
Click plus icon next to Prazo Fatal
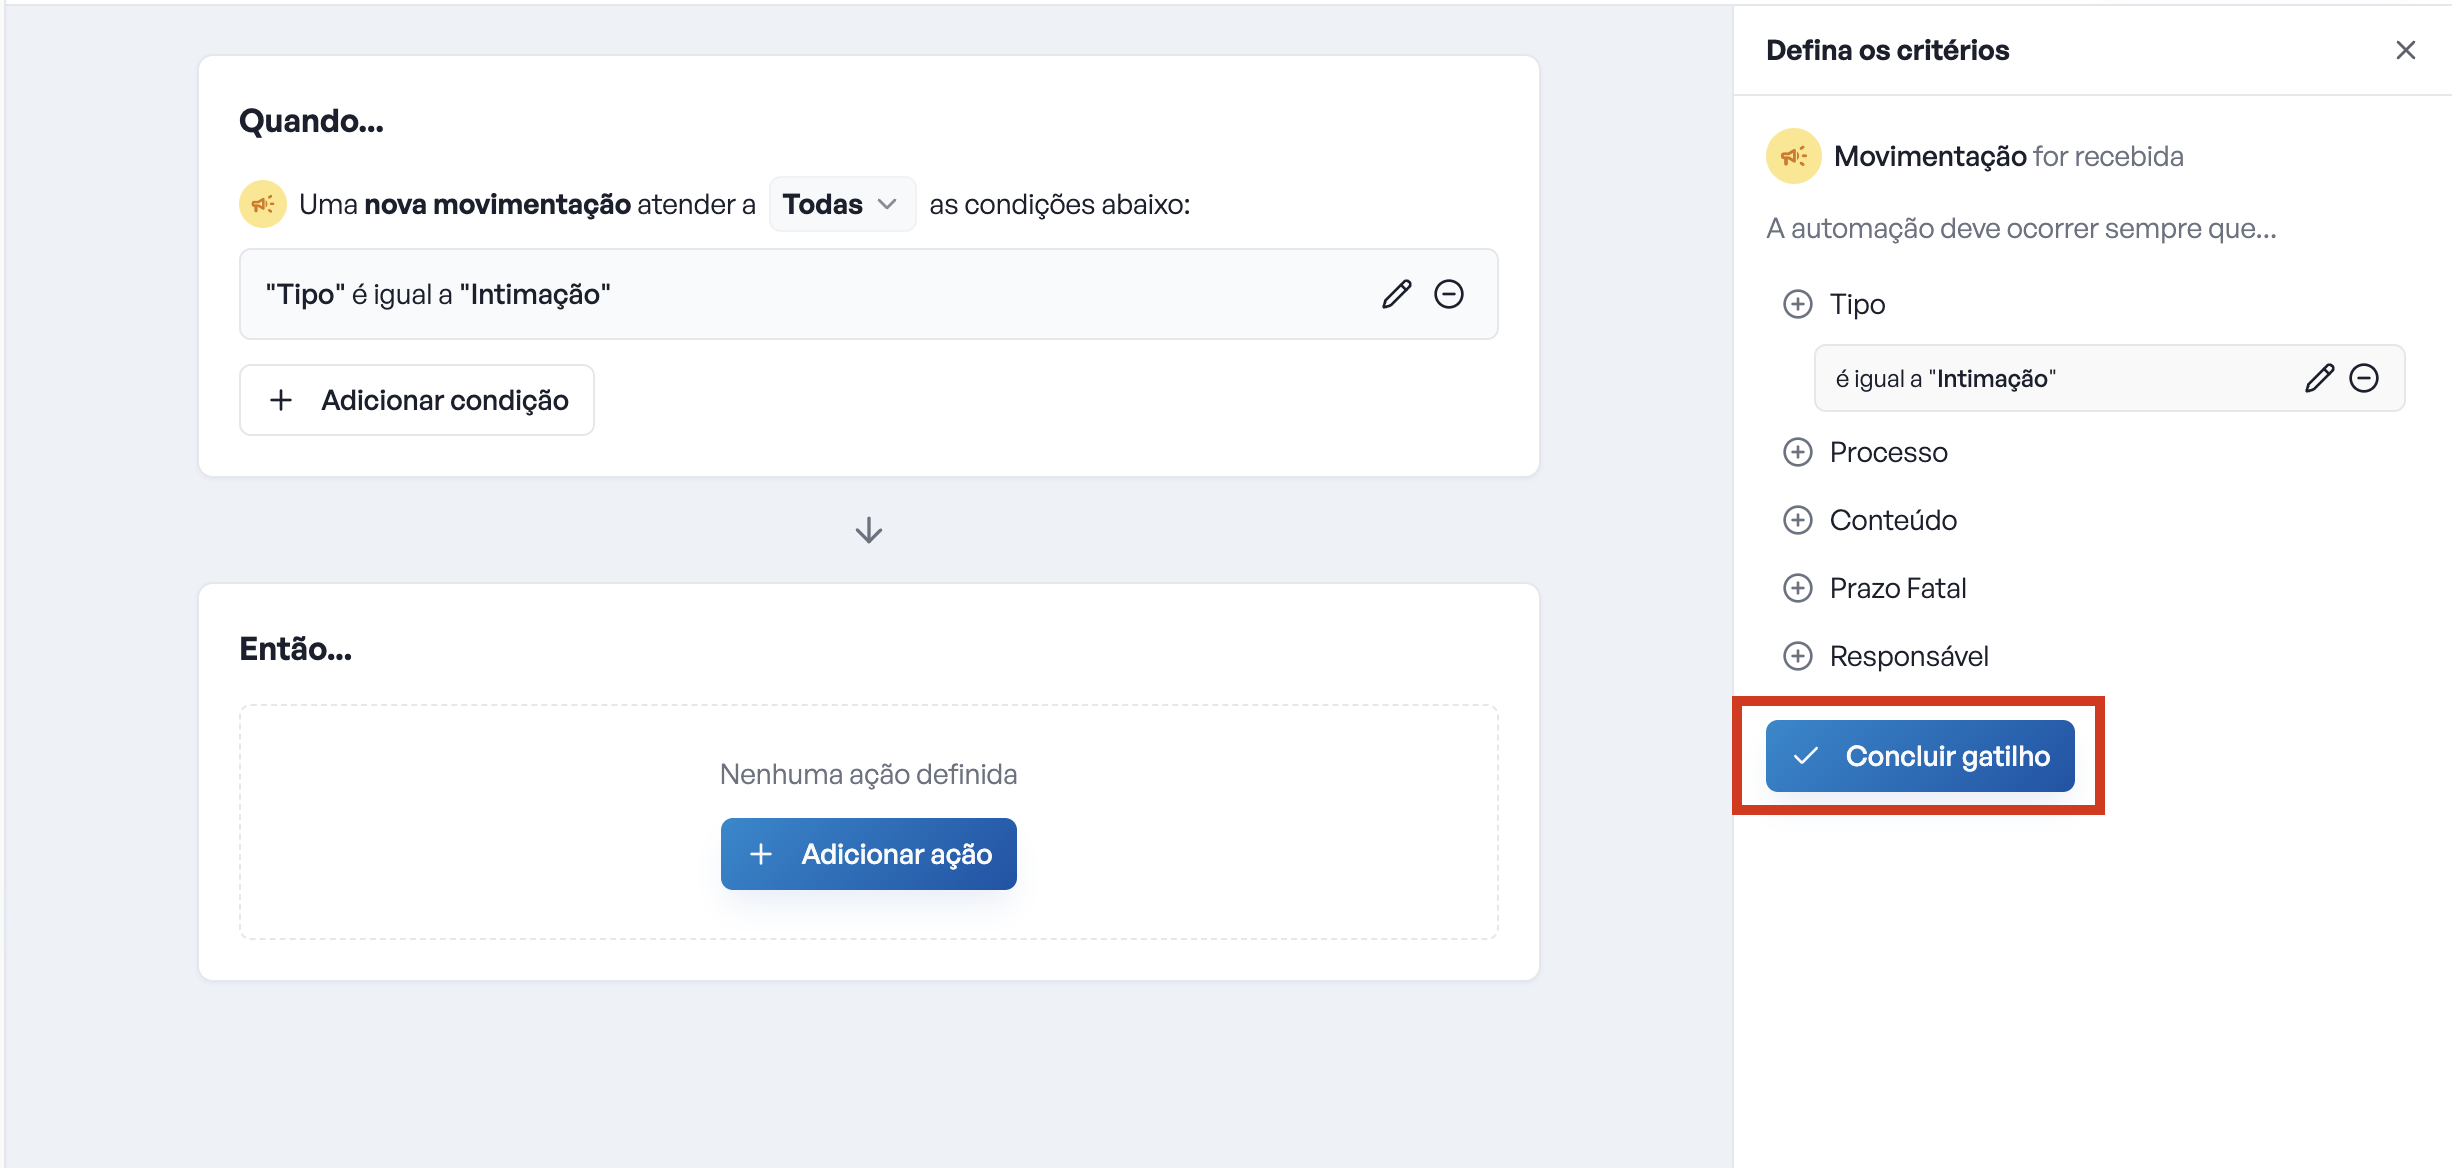click(x=1797, y=588)
